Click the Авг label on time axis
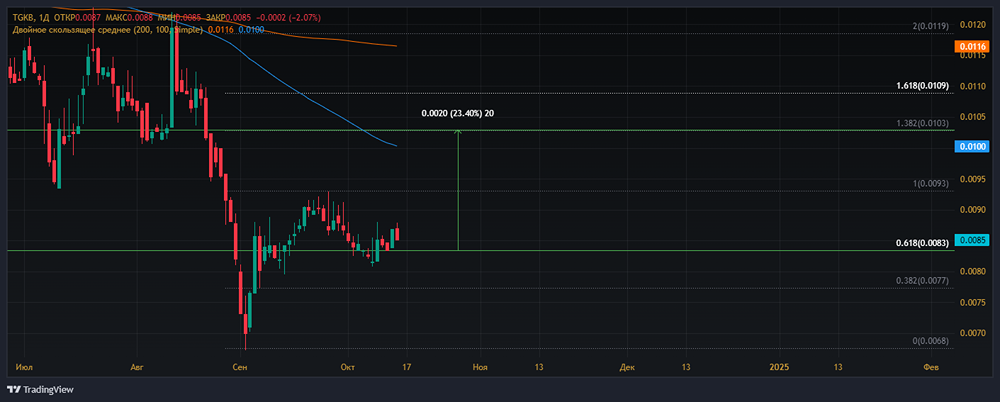 pyautogui.click(x=136, y=368)
